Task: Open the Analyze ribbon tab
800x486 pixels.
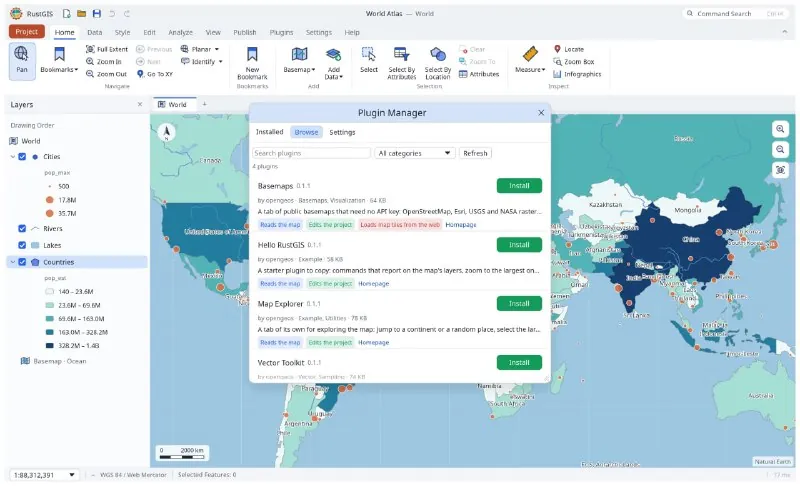Action: click(x=181, y=32)
